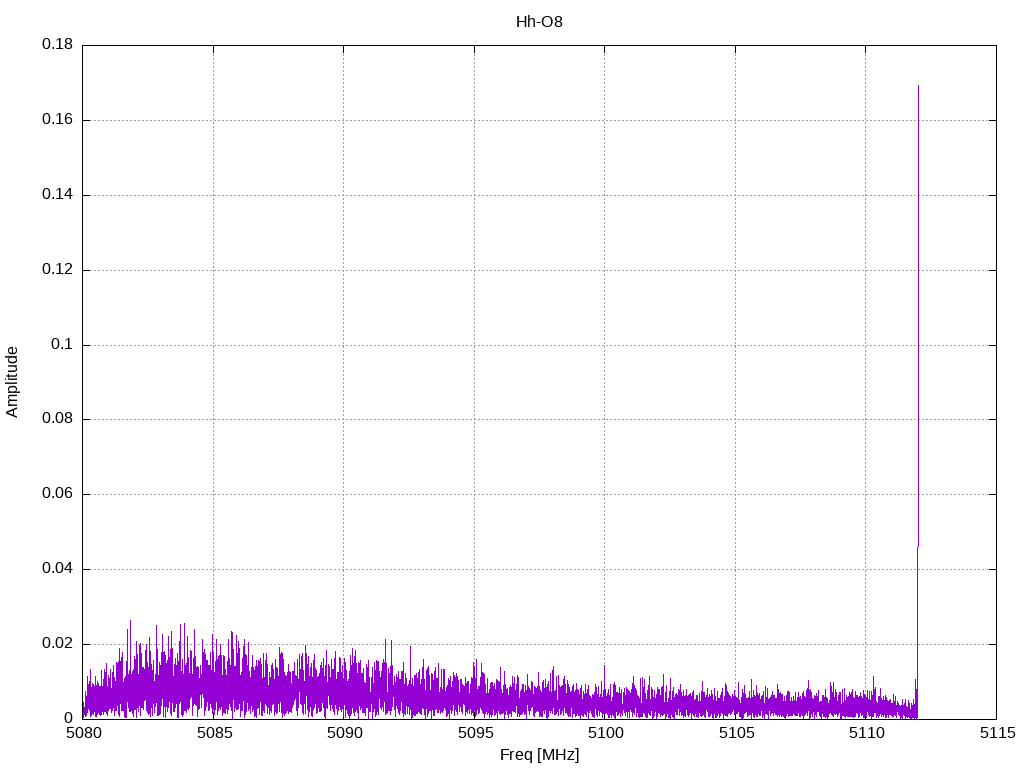Image resolution: width=1024 pixels, height=768 pixels.
Task: Click the 5080 x-axis tick label
Action: click(x=83, y=734)
